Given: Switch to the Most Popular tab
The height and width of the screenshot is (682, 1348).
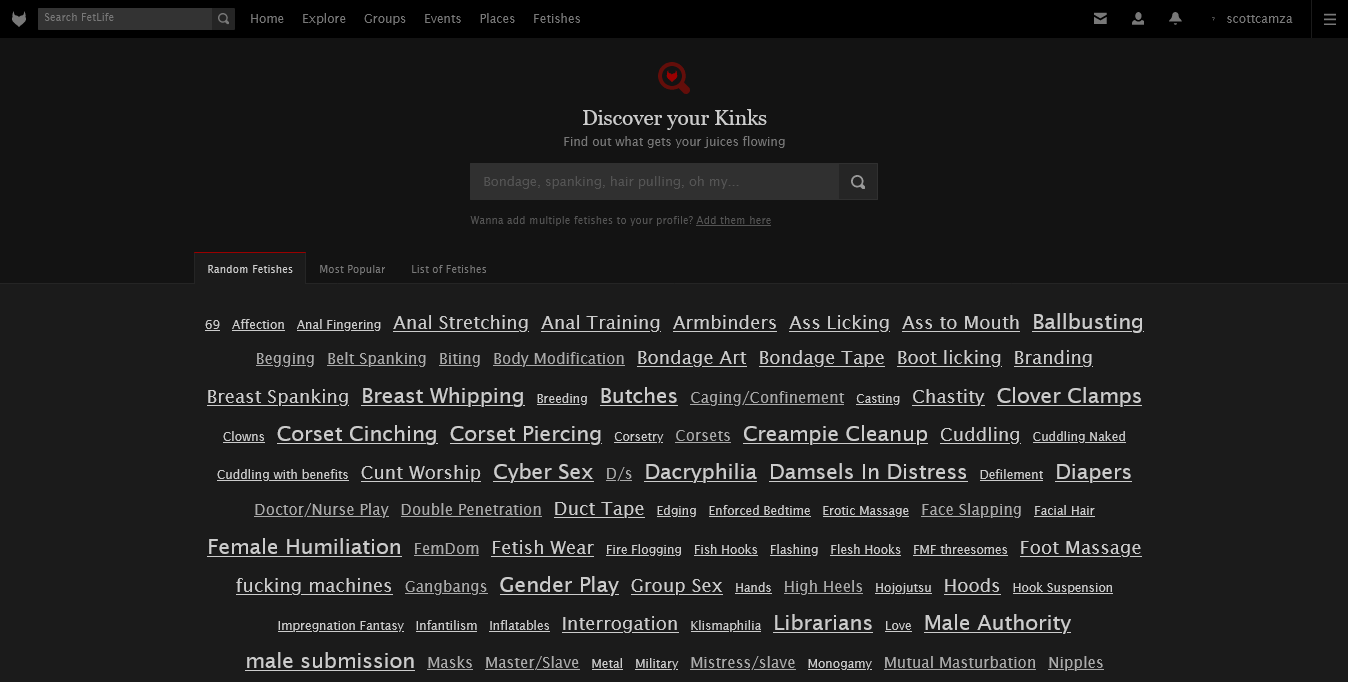Looking at the screenshot, I should coord(352,269).
